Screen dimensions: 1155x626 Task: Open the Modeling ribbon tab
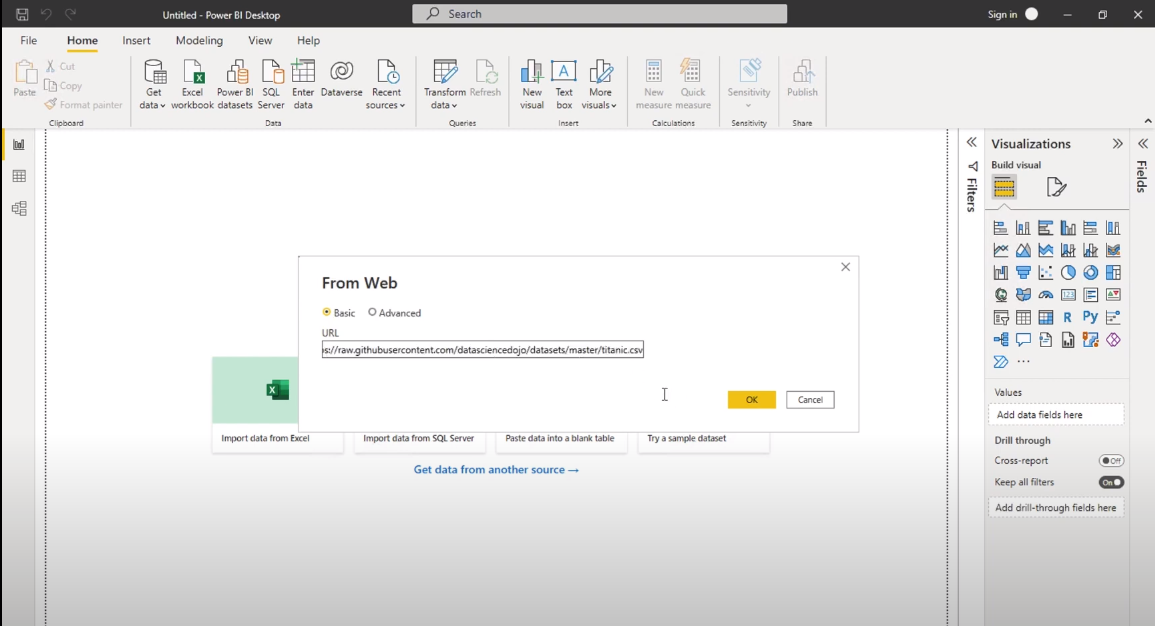point(199,41)
